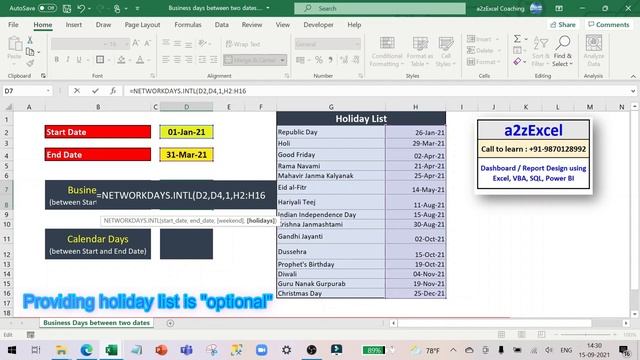Cancel the formula entry with the X icon

(x=77, y=91)
